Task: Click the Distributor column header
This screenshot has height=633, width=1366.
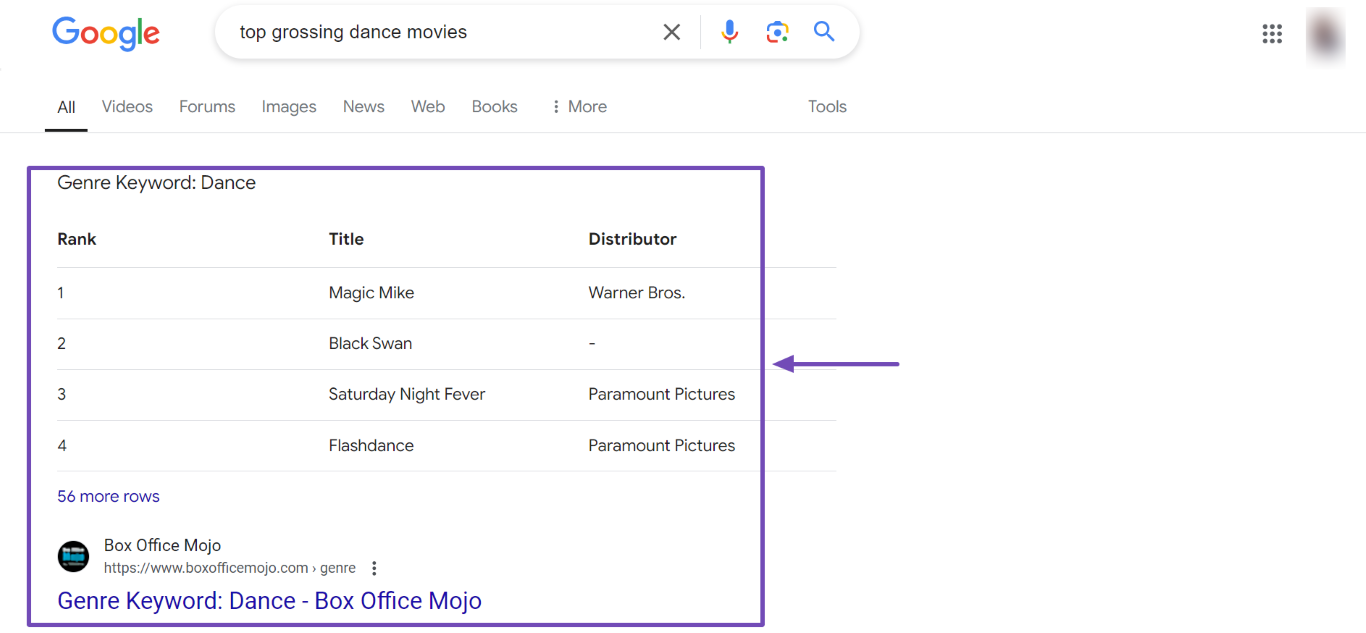Action: (x=632, y=239)
